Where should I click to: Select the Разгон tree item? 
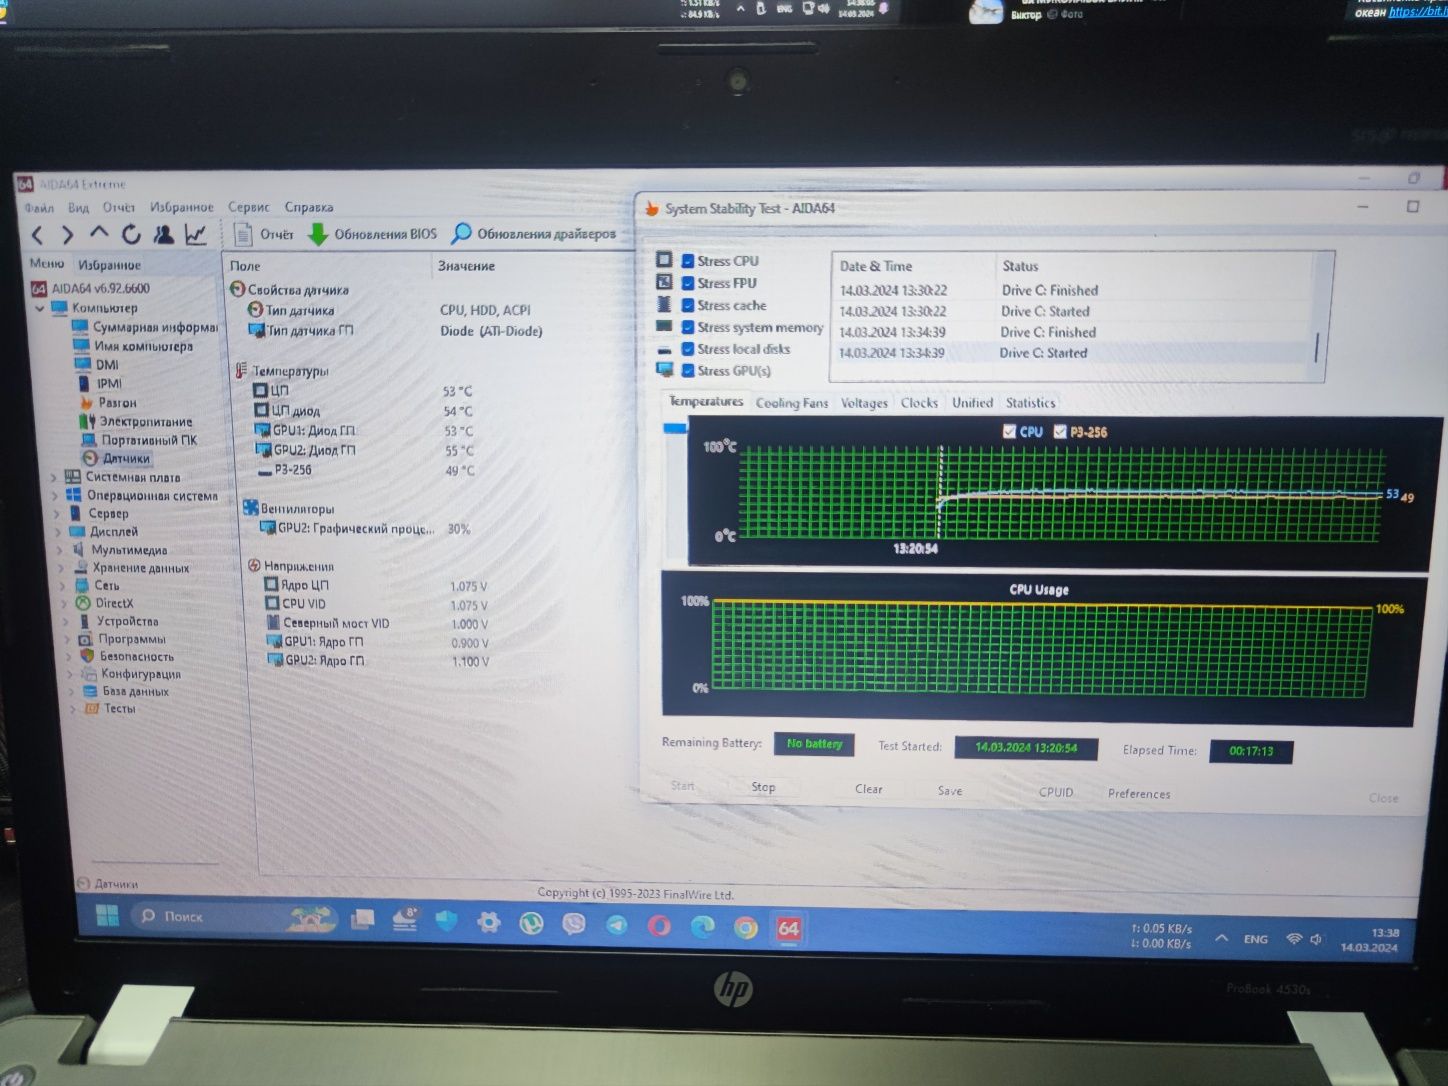click(108, 402)
